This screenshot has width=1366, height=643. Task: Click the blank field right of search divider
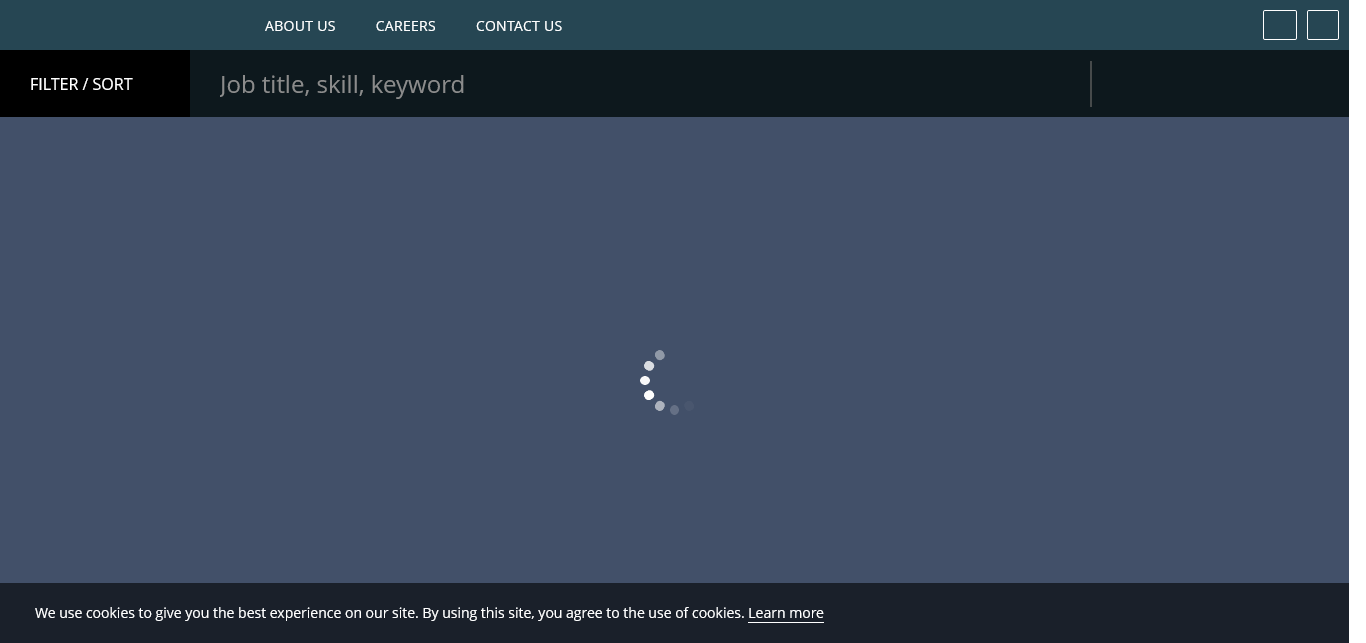1220,84
